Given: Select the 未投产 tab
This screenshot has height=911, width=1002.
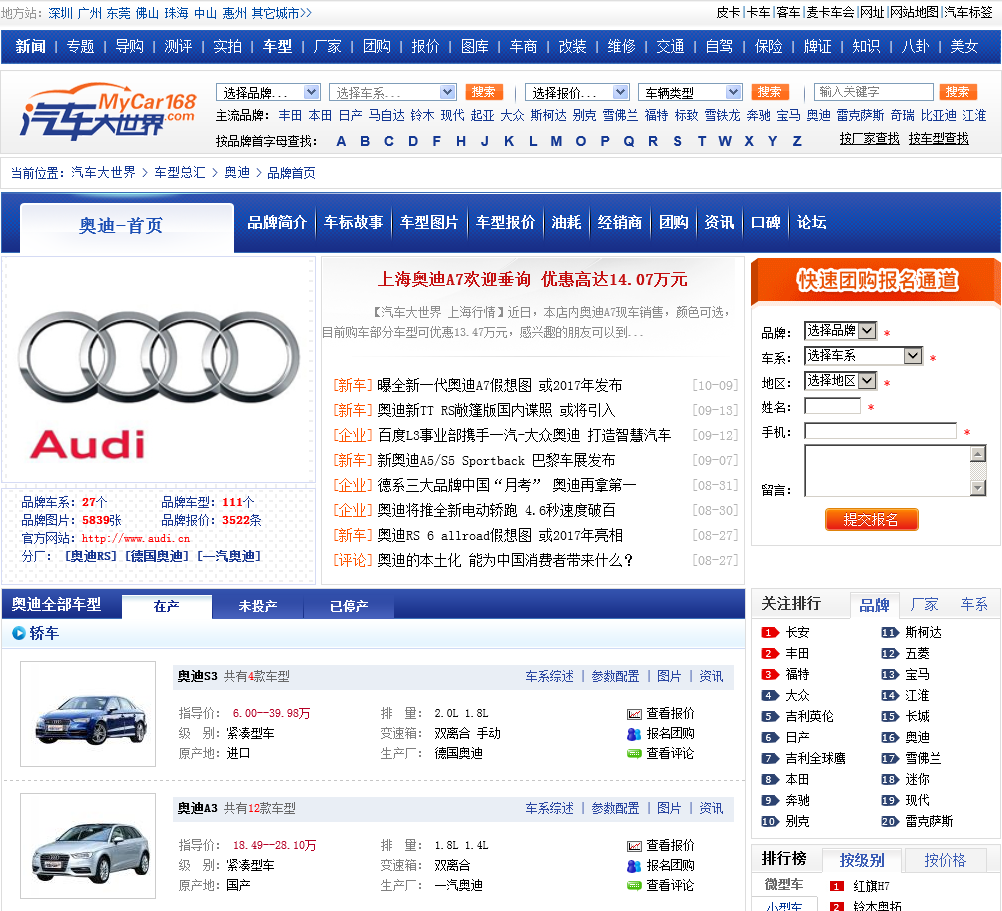Looking at the screenshot, I should 258,606.
